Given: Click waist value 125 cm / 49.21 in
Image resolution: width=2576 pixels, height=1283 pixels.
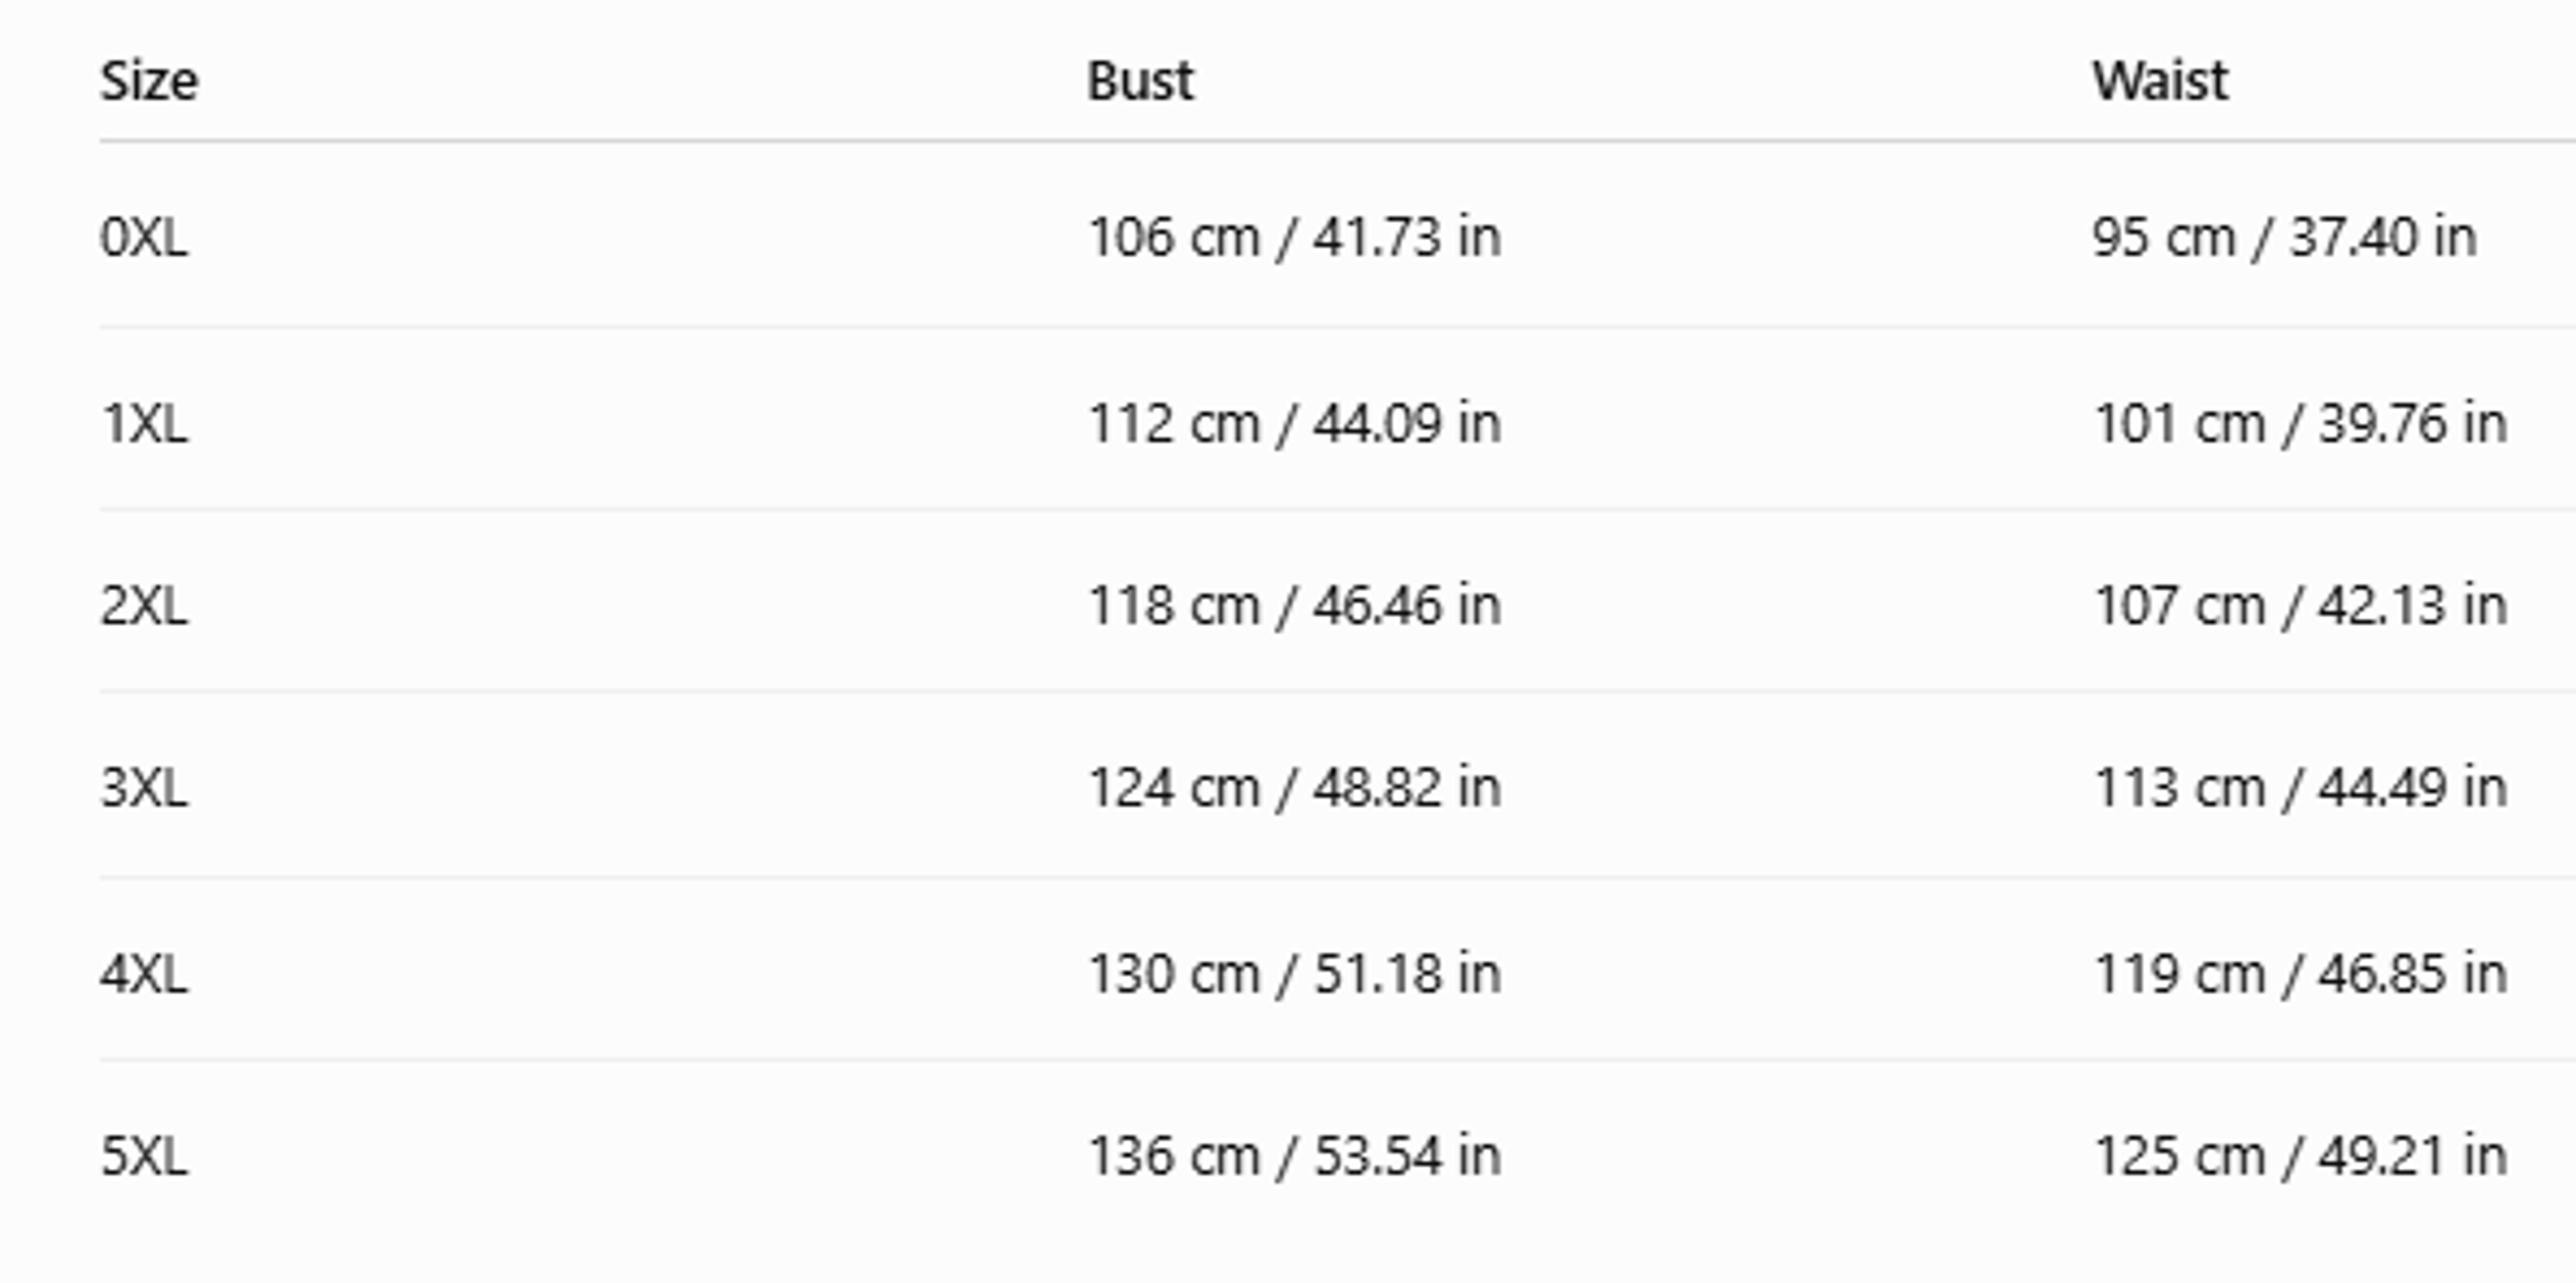Looking at the screenshot, I should pos(2300,1157).
